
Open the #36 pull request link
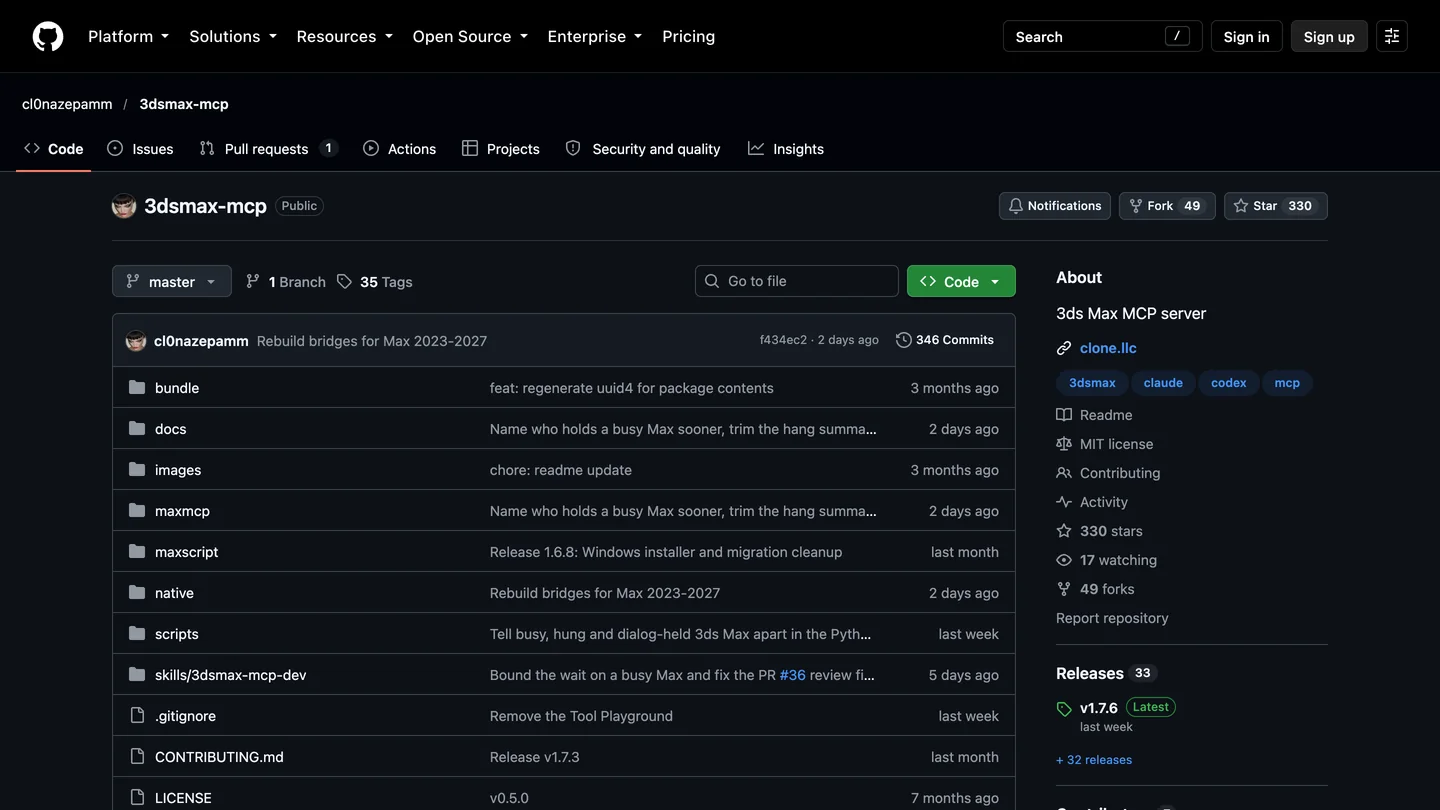[x=793, y=675]
